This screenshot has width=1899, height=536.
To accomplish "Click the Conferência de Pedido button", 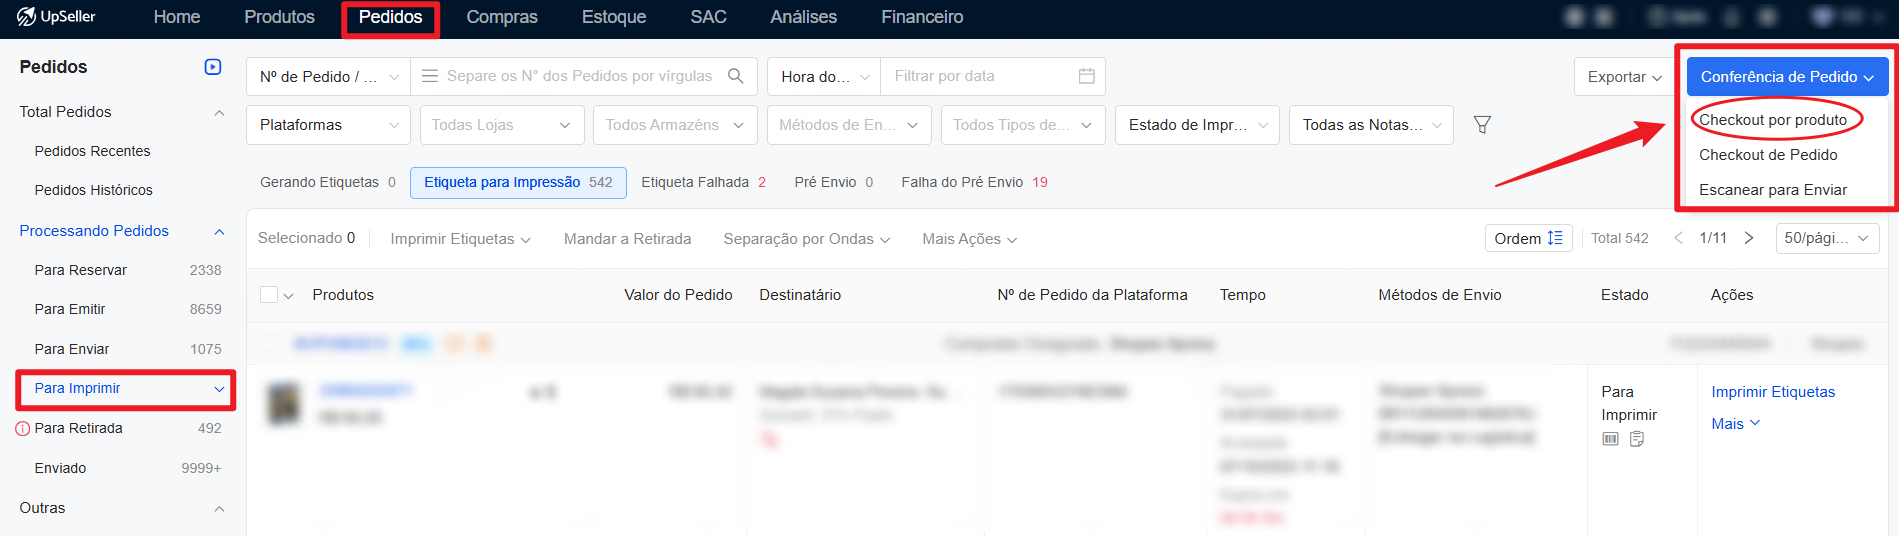I will point(1787,77).
